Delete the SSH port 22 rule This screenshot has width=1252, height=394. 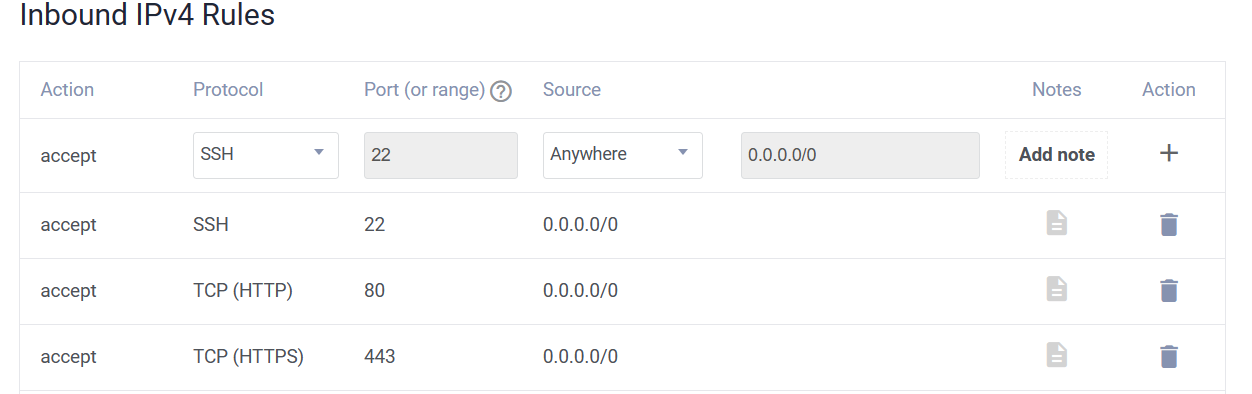(x=1168, y=224)
